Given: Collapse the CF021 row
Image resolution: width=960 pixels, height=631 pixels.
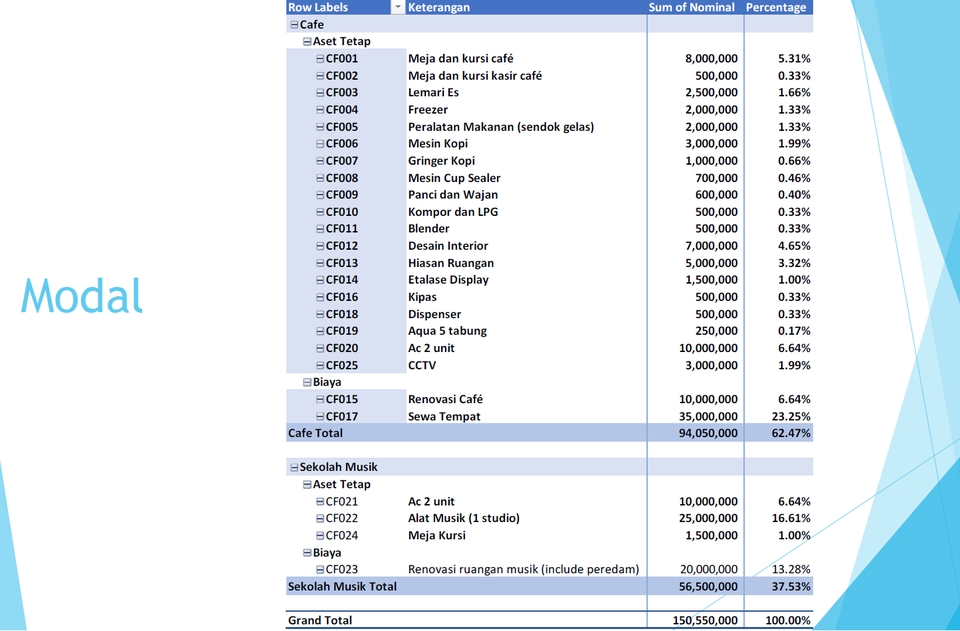Looking at the screenshot, I should (x=320, y=502).
